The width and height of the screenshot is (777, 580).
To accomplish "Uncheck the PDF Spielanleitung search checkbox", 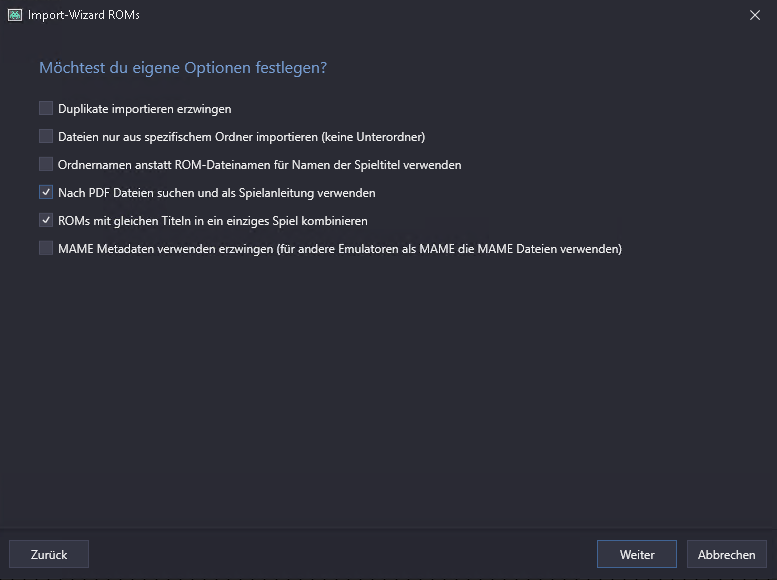I will tap(46, 192).
